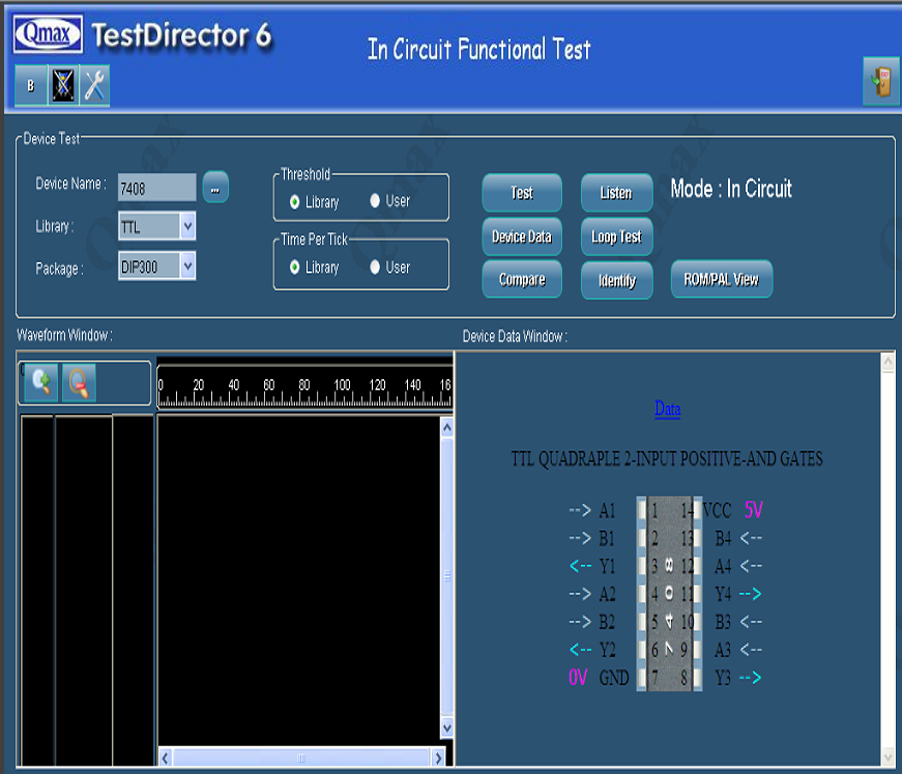Click the 'Y4' output pin label
This screenshot has width=902, height=775.
[723, 594]
